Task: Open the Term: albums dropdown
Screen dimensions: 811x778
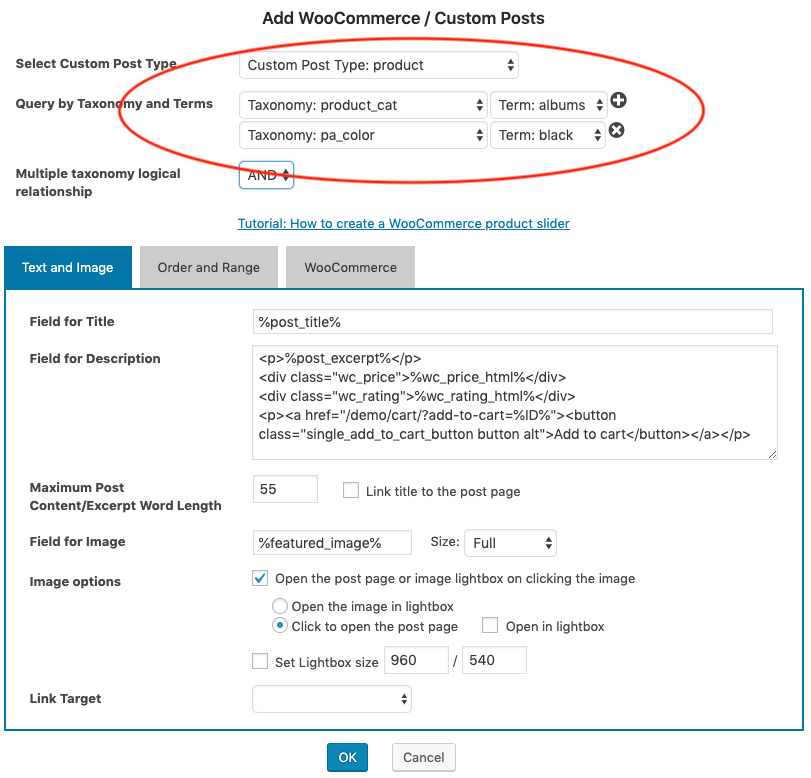Action: (x=548, y=105)
